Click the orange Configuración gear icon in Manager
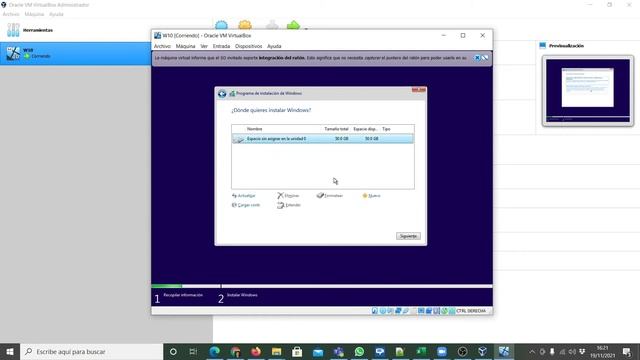The height and width of the screenshot is (360, 640). tap(245, 25)
